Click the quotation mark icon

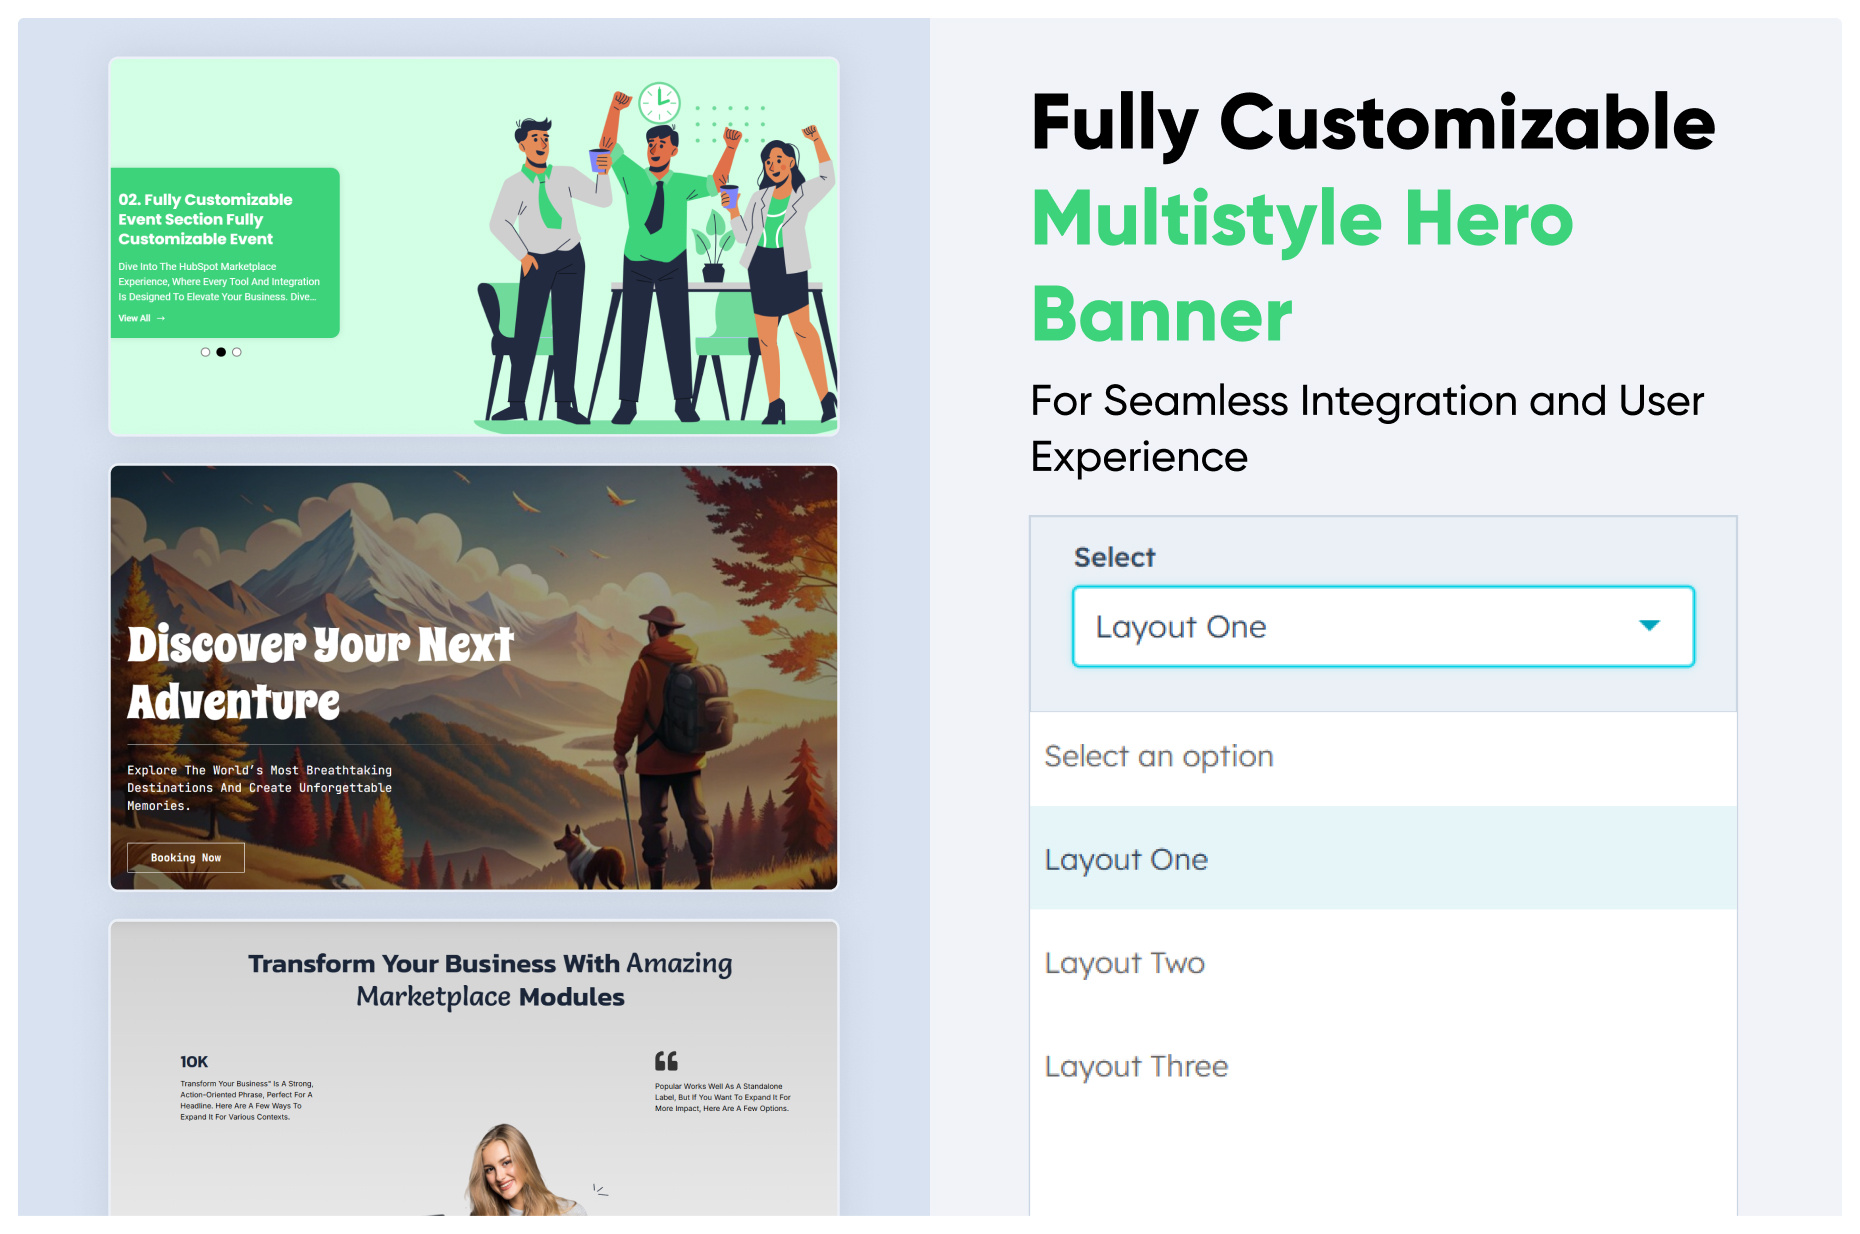coord(666,1061)
